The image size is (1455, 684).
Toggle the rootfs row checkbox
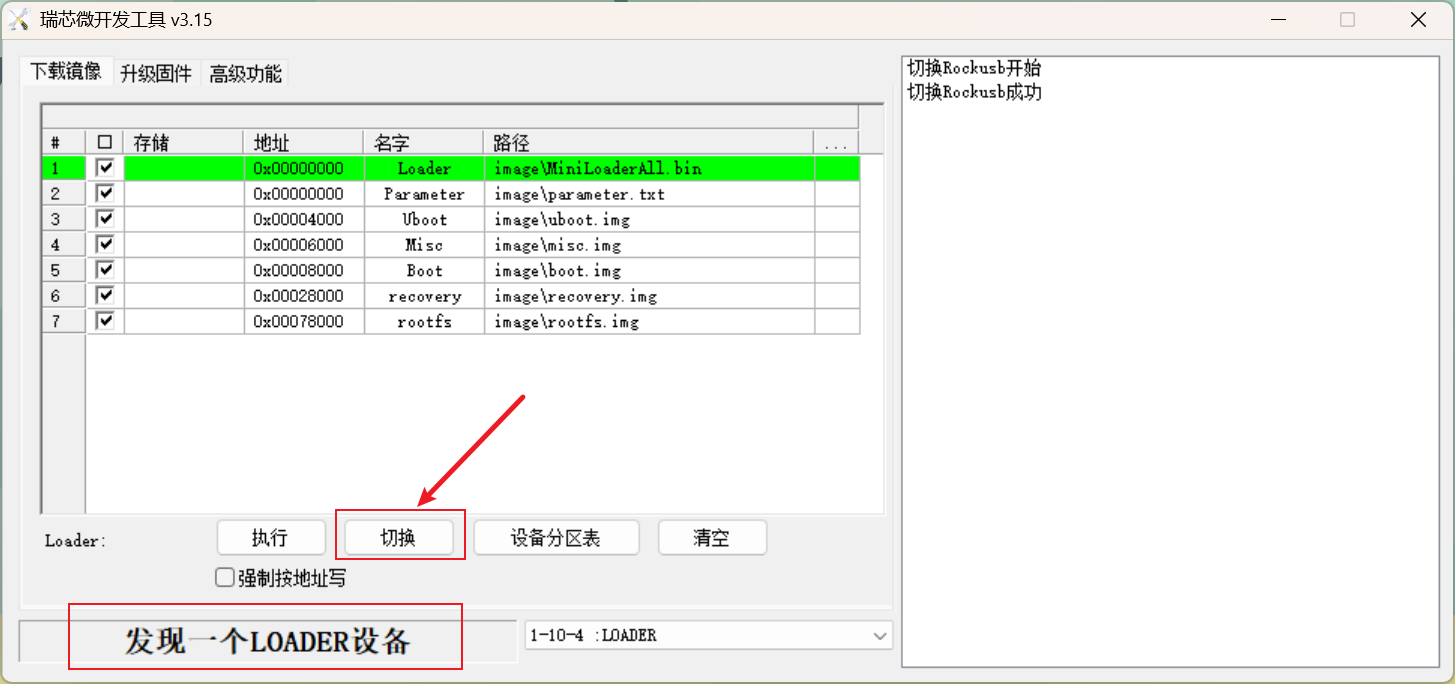click(x=105, y=321)
